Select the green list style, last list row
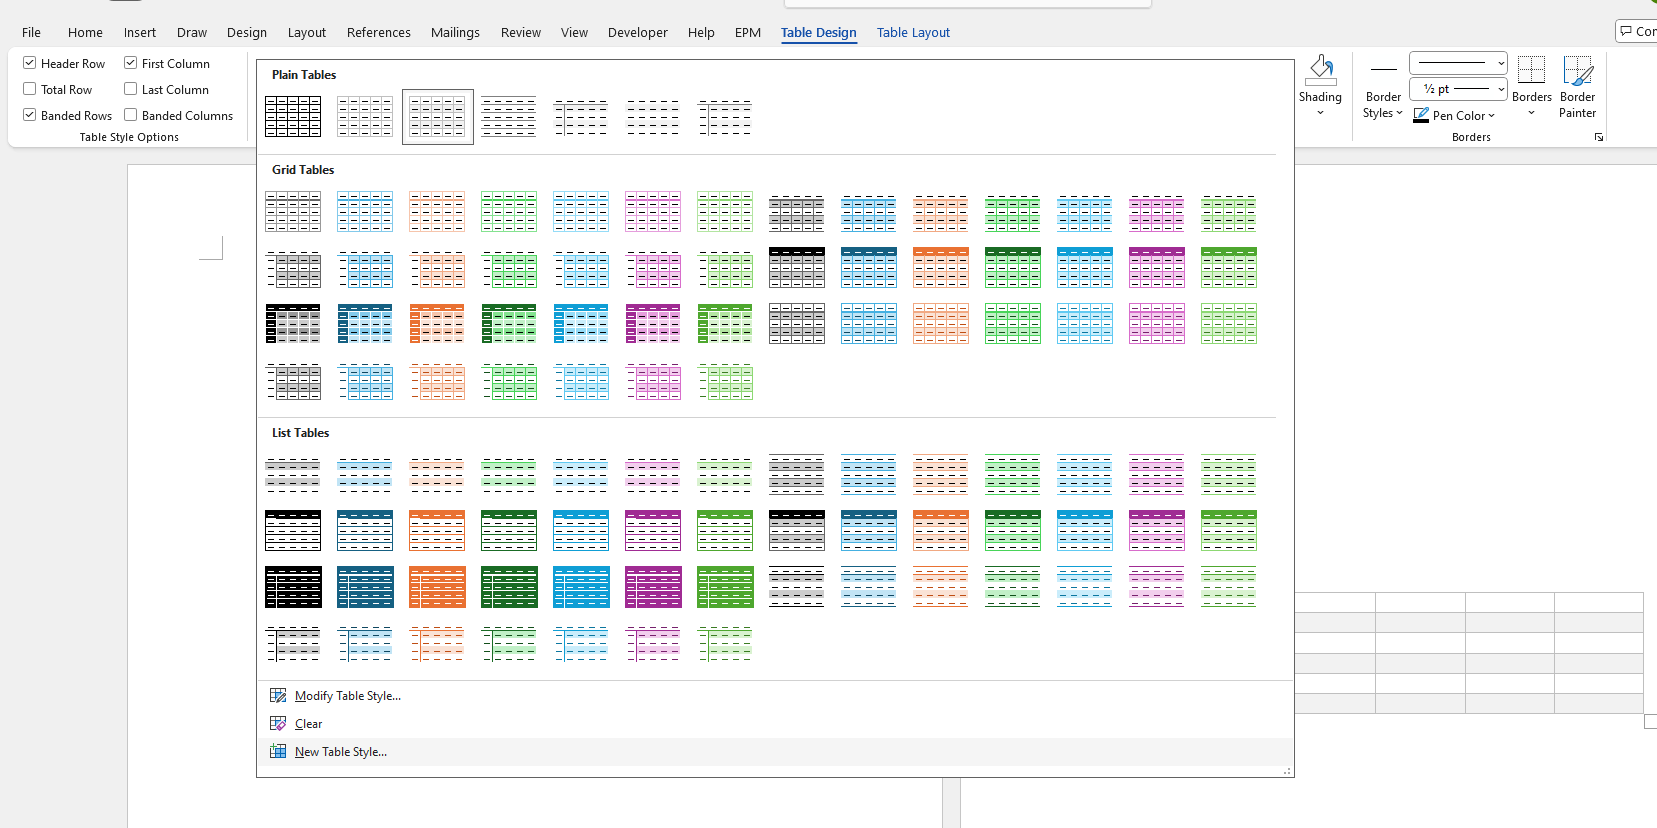 725,645
